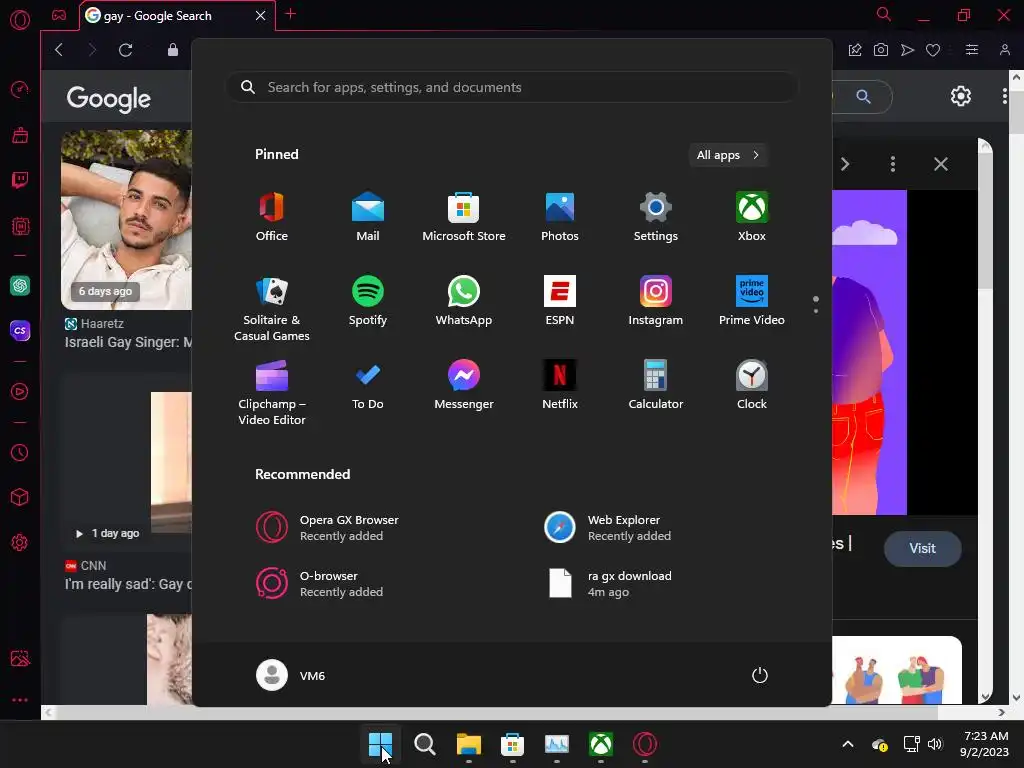Click the Visit button in image panel
Viewport: 1024px width, 768px height.
click(922, 549)
